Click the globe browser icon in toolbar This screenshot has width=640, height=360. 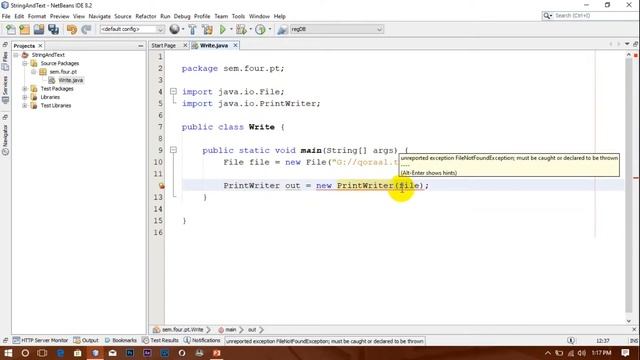point(174,29)
